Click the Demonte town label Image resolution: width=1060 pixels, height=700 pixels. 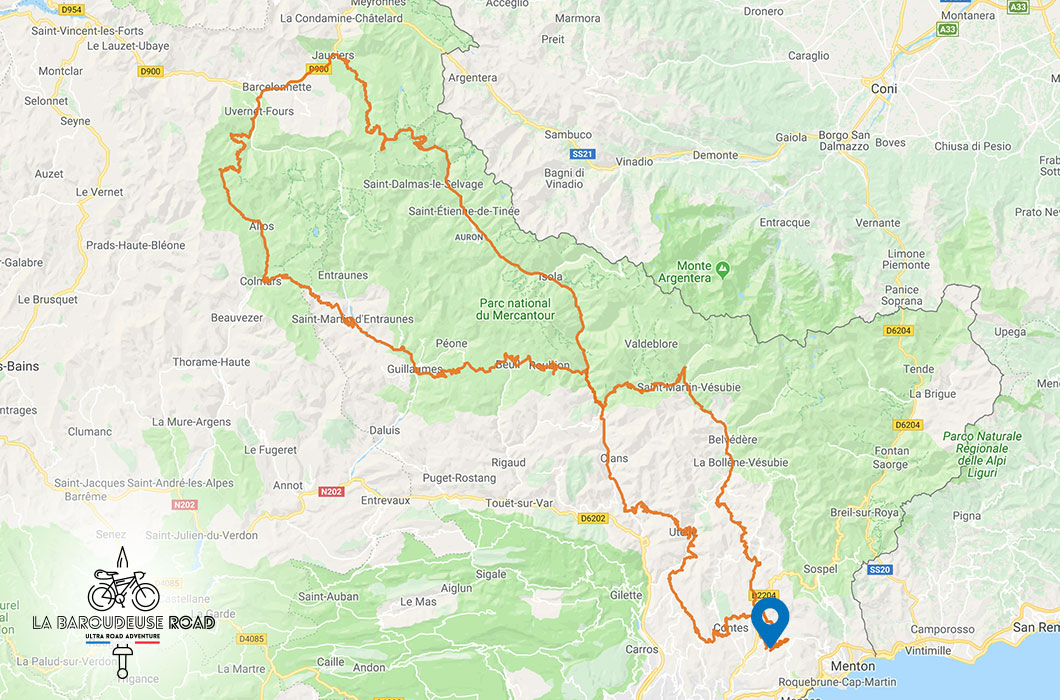pyautogui.click(x=715, y=155)
